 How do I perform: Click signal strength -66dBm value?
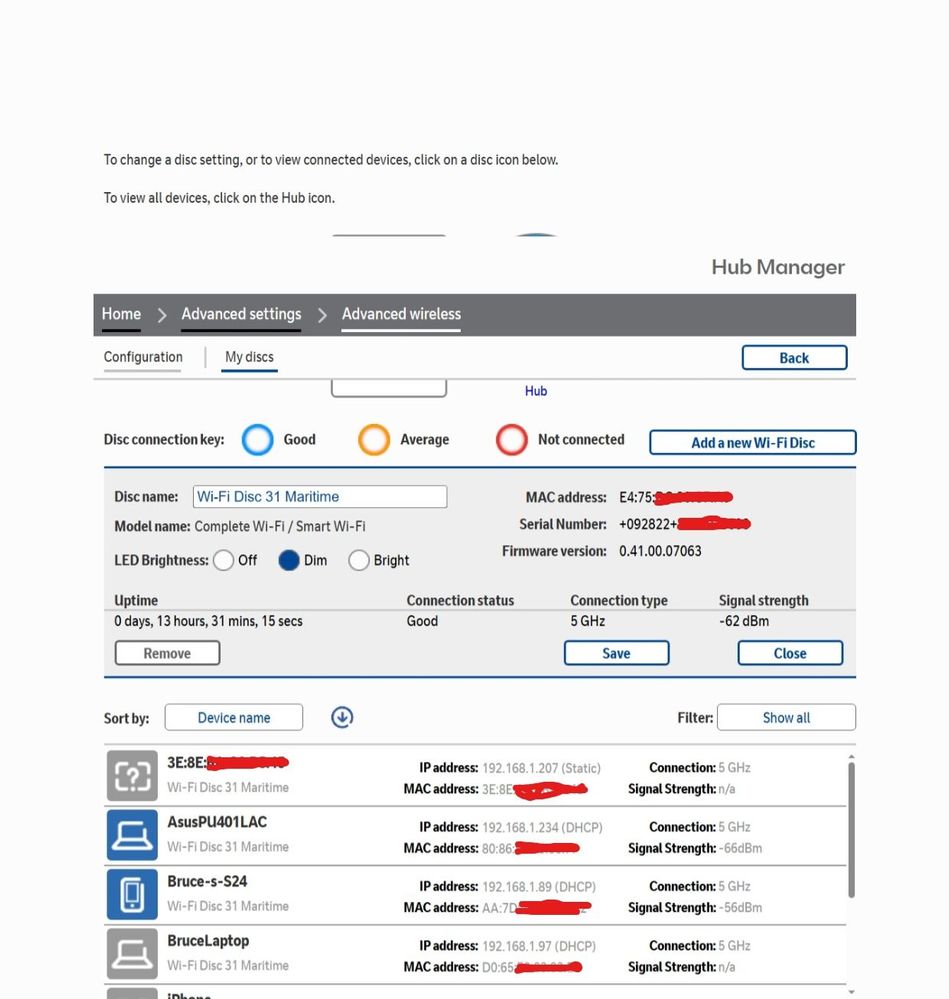[740, 848]
